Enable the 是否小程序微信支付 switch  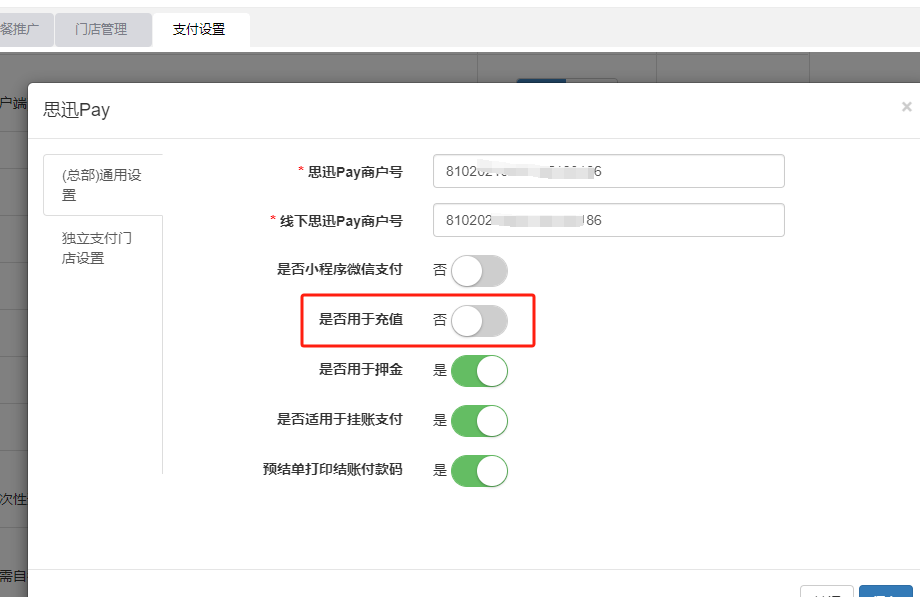[x=479, y=271]
